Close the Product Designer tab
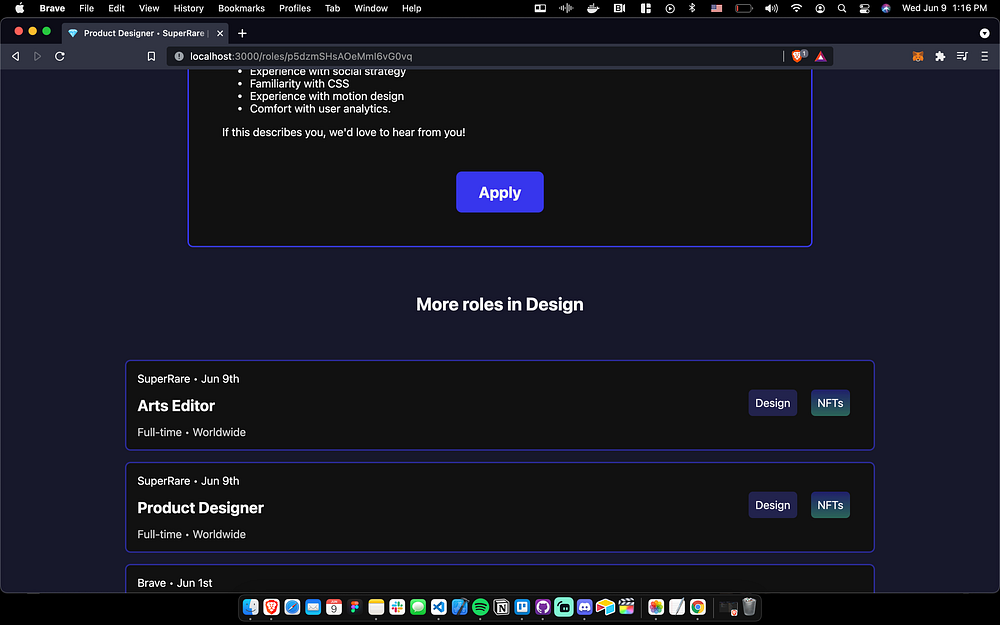 pyautogui.click(x=220, y=33)
